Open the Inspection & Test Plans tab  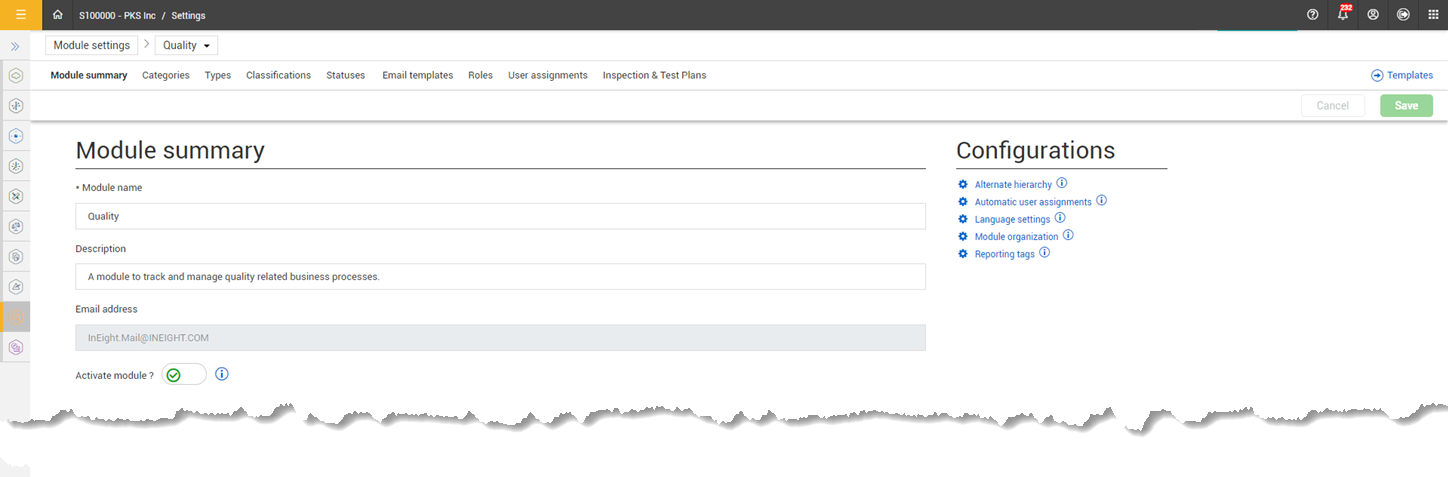pos(654,75)
